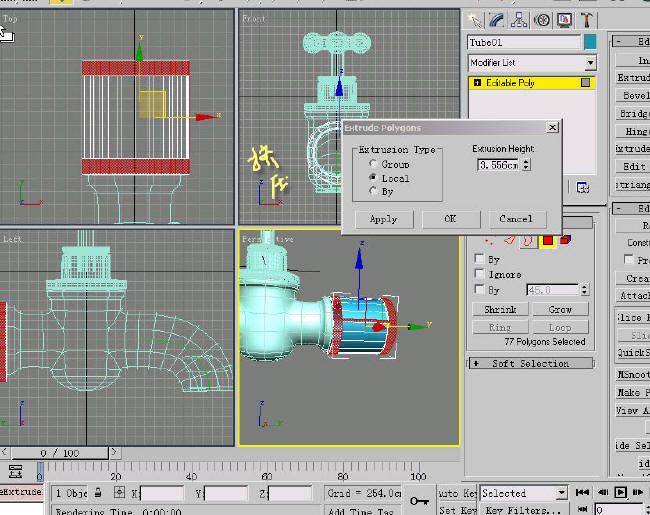Open the Display panel monitor icon
This screenshot has width=650, height=515.
(x=564, y=20)
